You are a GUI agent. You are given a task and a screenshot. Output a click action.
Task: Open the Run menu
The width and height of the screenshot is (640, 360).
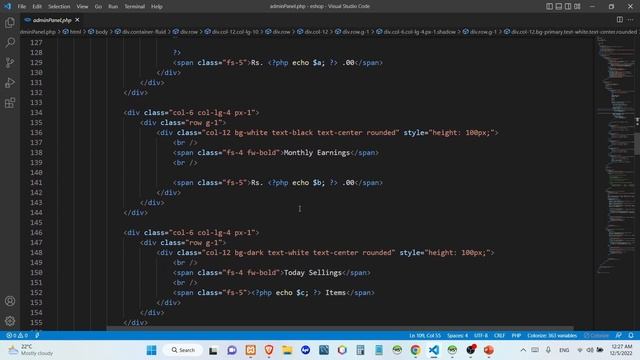pos(113,7)
